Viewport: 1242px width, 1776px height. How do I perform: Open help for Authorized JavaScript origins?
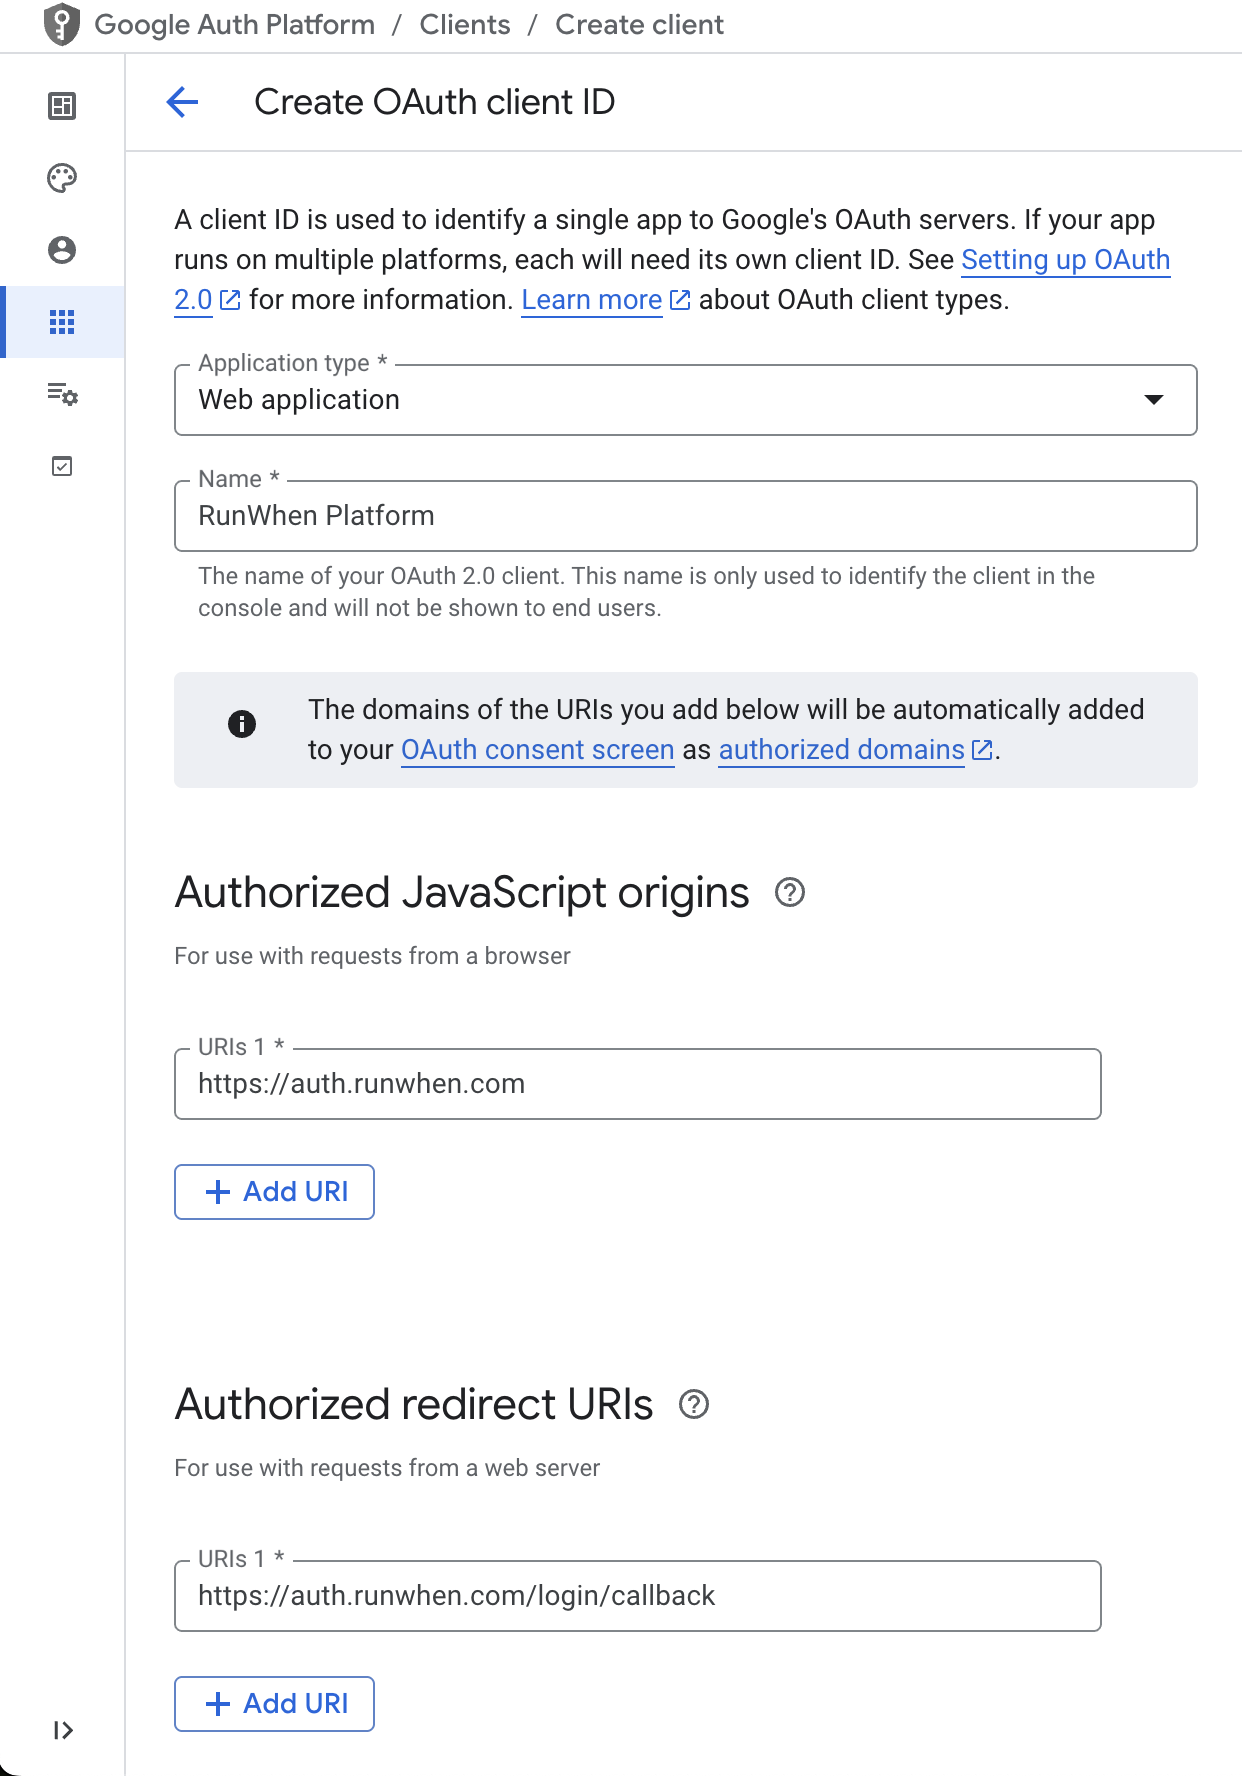[790, 892]
